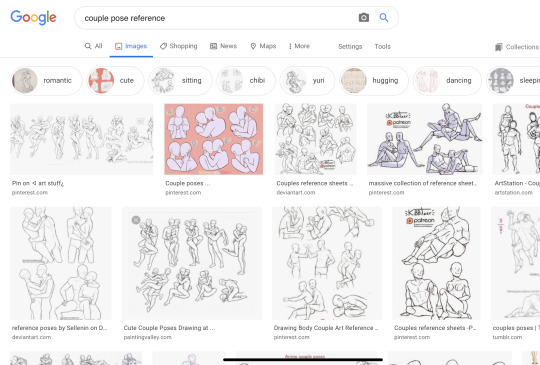This screenshot has width=540, height=365.
Task: Choose the hugging filter chip
Action: point(374,81)
